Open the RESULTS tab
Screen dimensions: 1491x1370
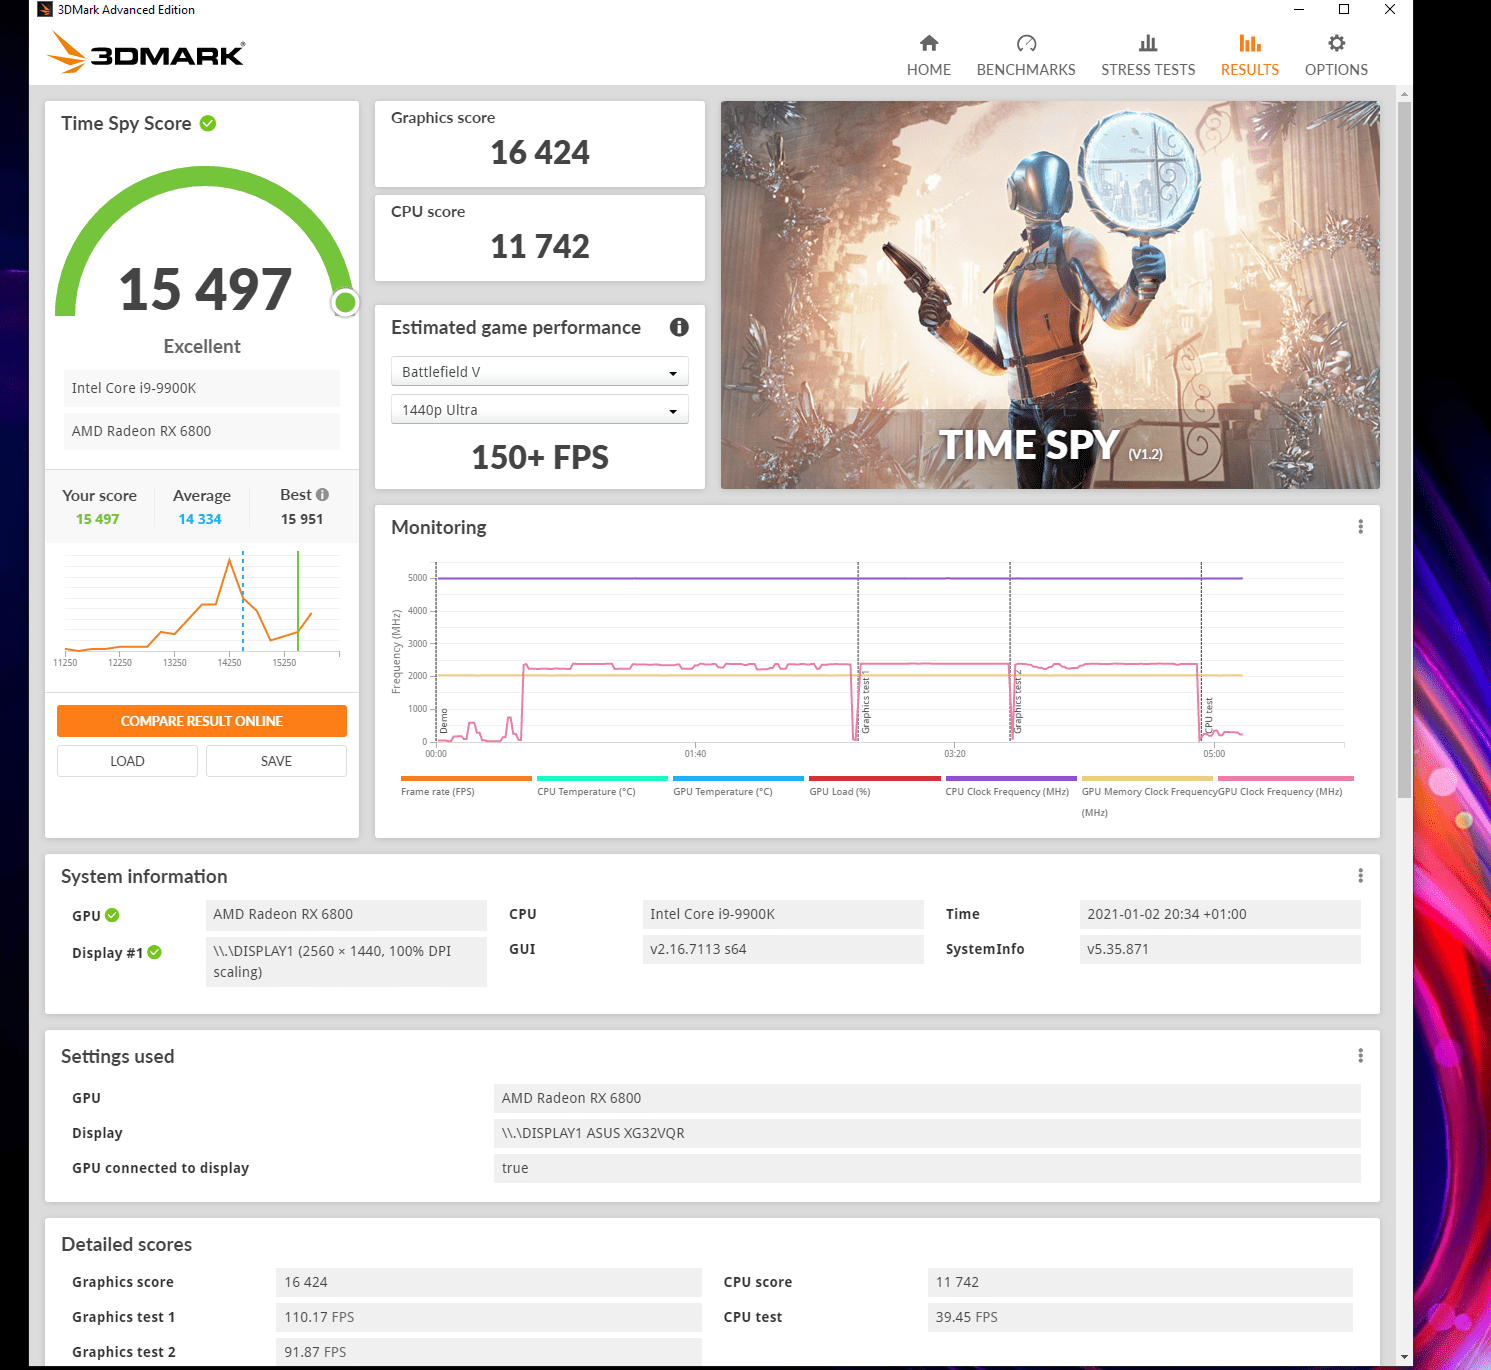(x=1249, y=56)
